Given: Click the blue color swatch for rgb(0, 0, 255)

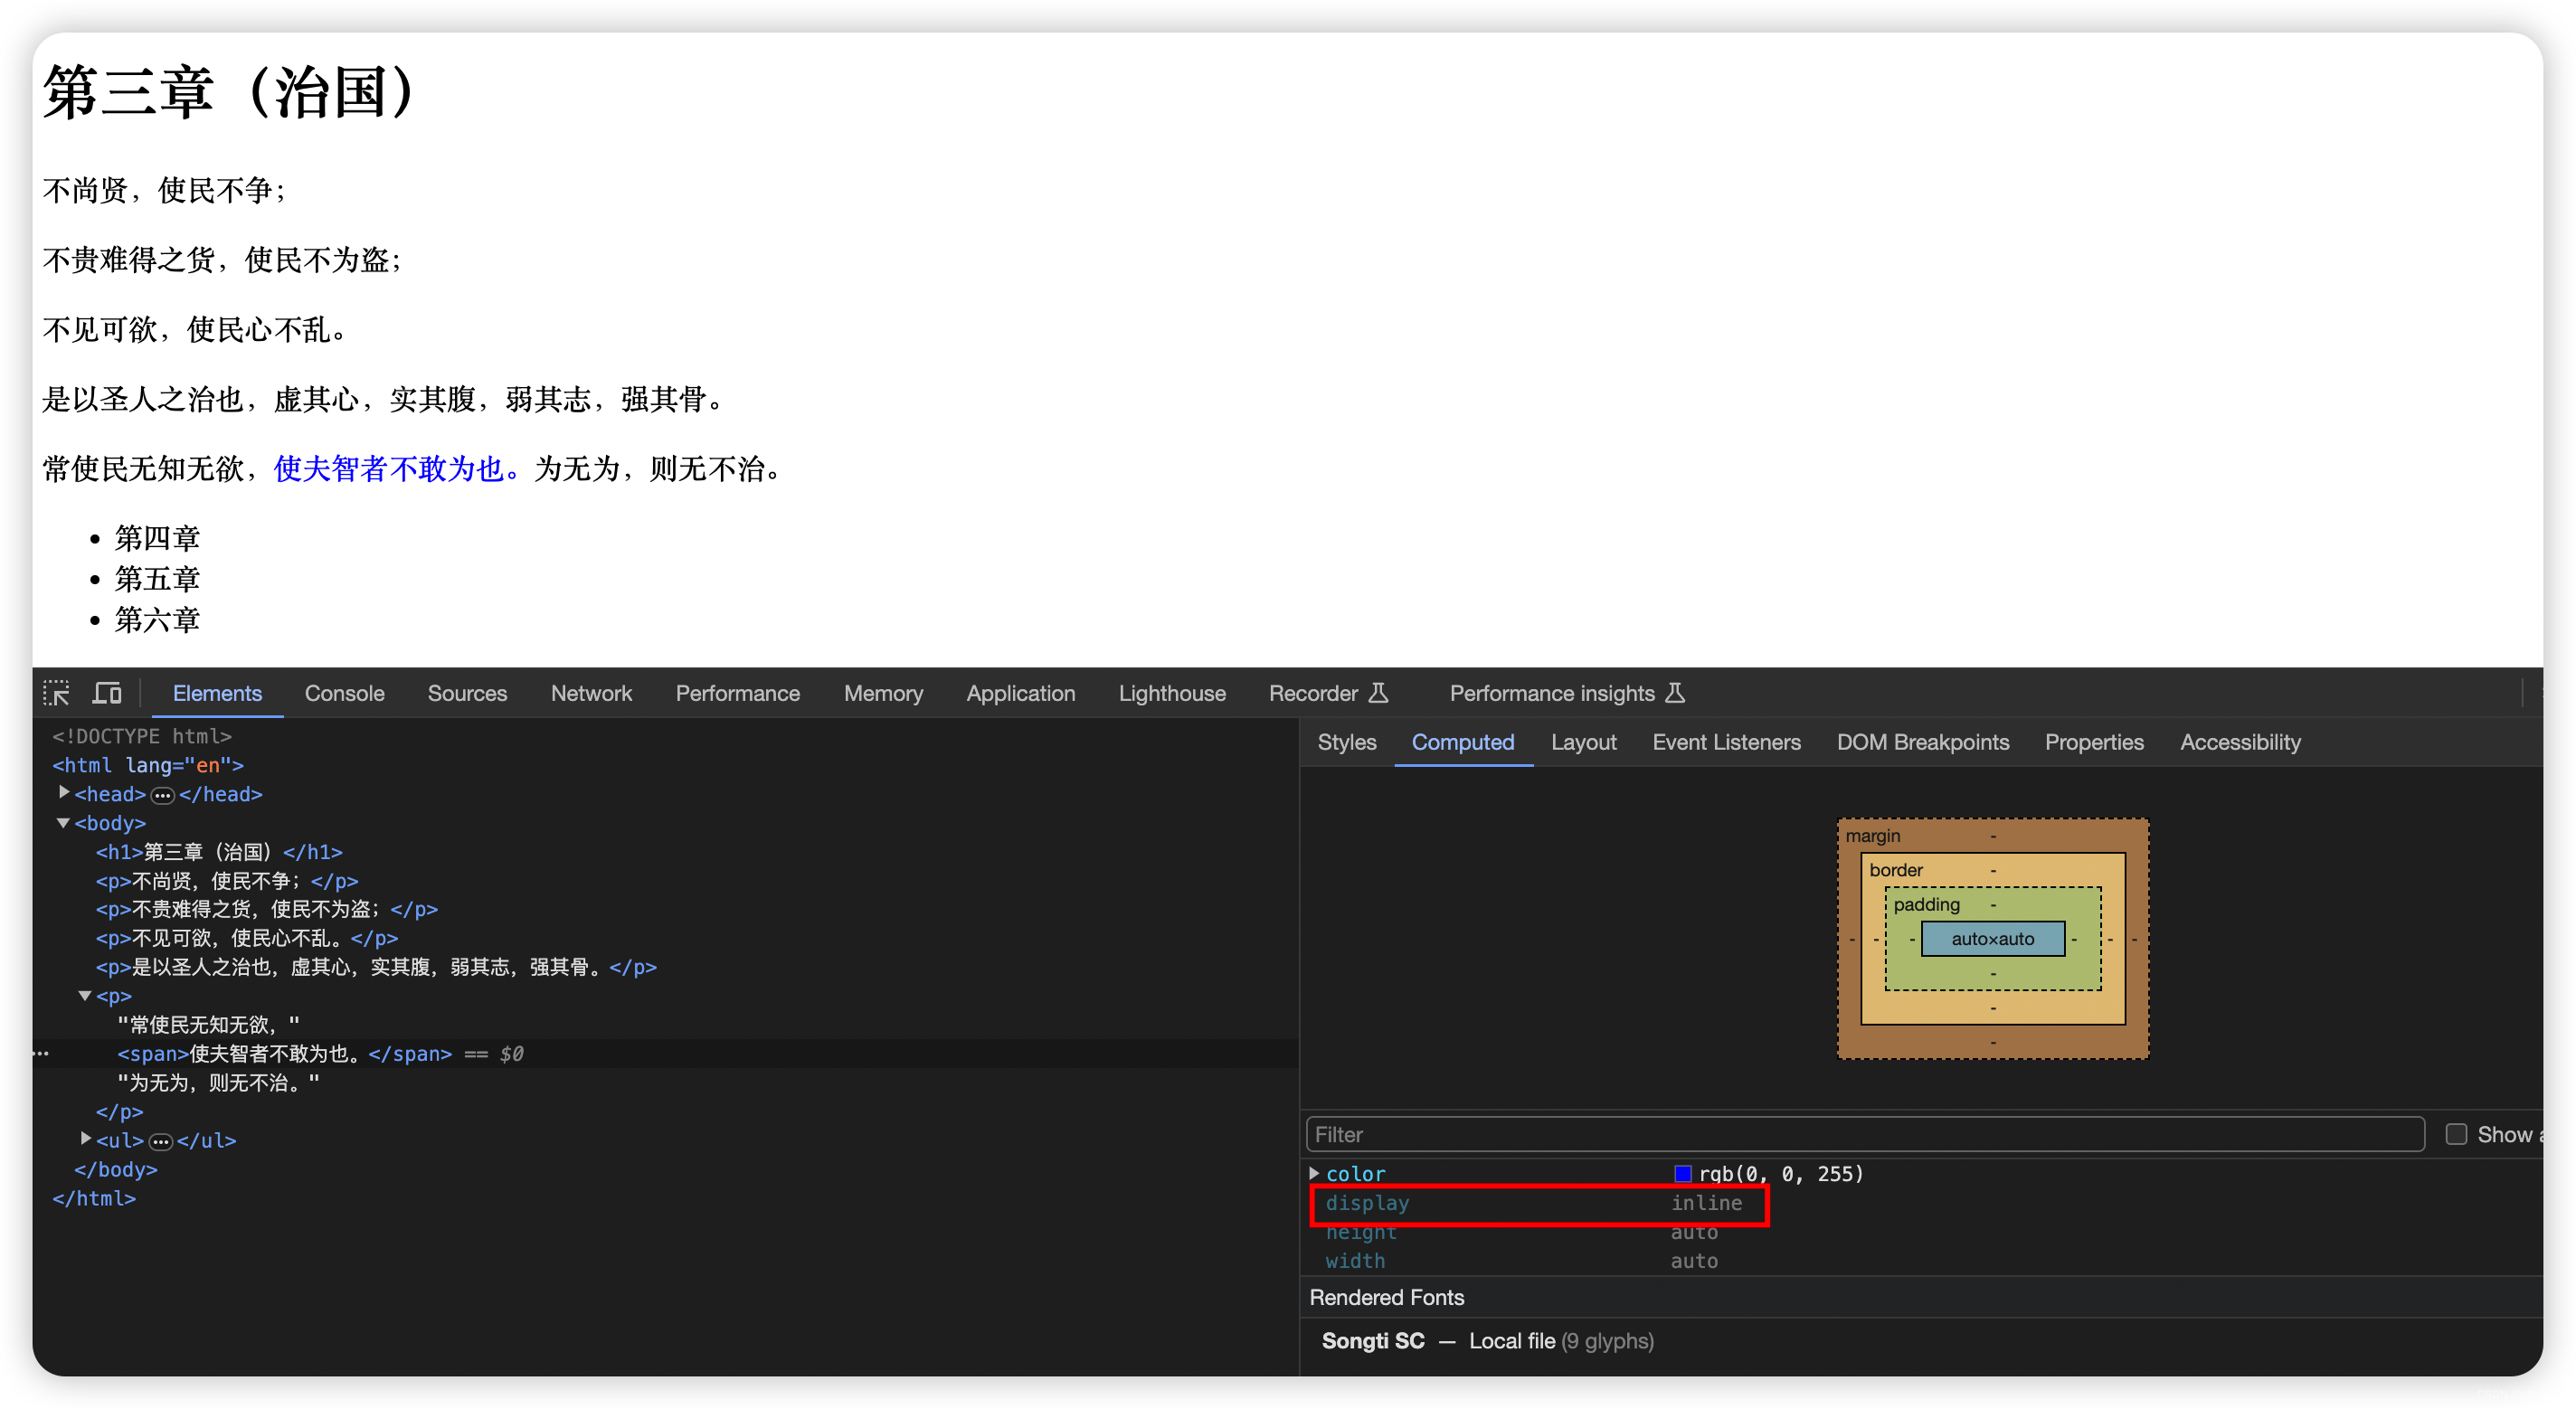Looking at the screenshot, I should (x=1683, y=1174).
